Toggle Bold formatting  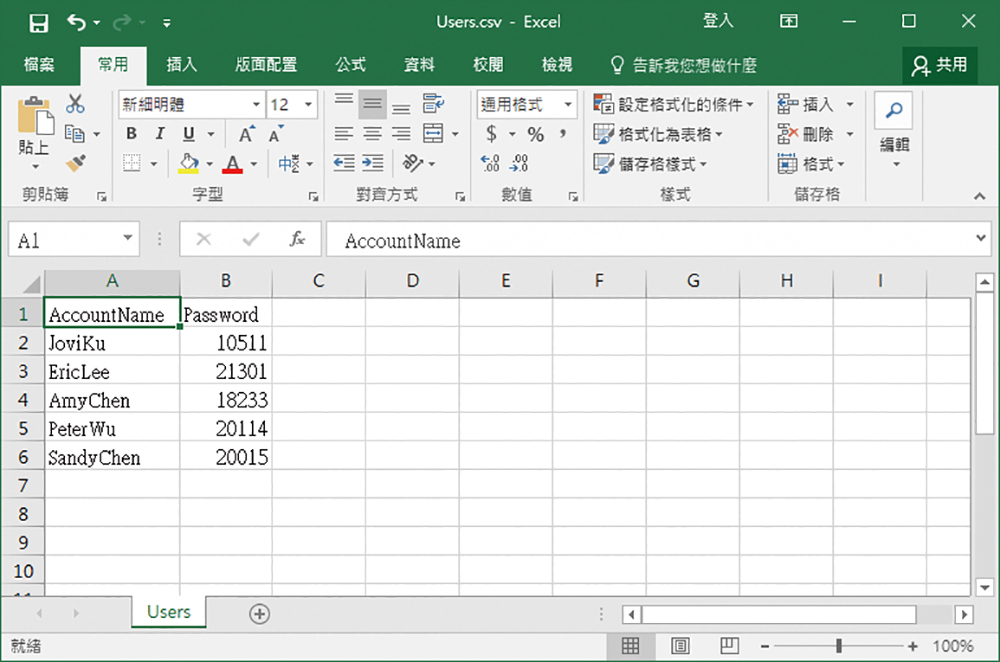click(131, 134)
